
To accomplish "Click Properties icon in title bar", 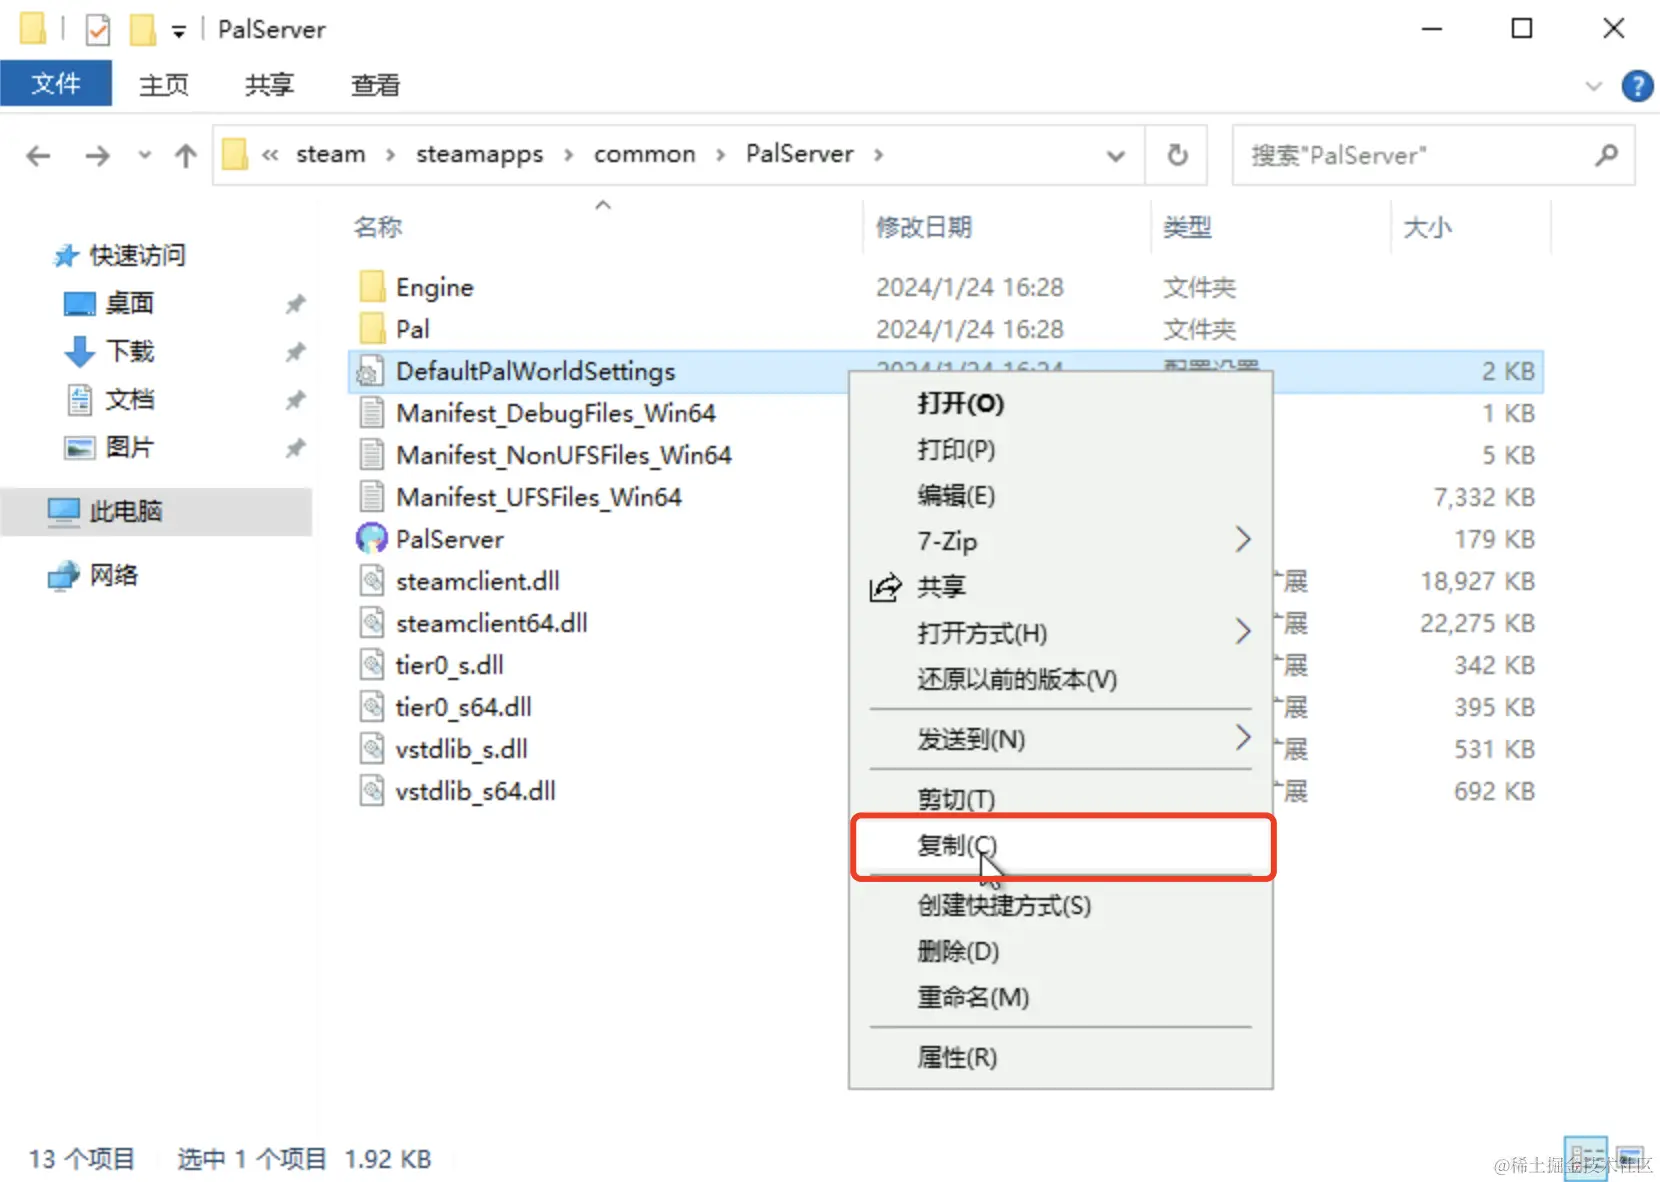I will click(97, 30).
